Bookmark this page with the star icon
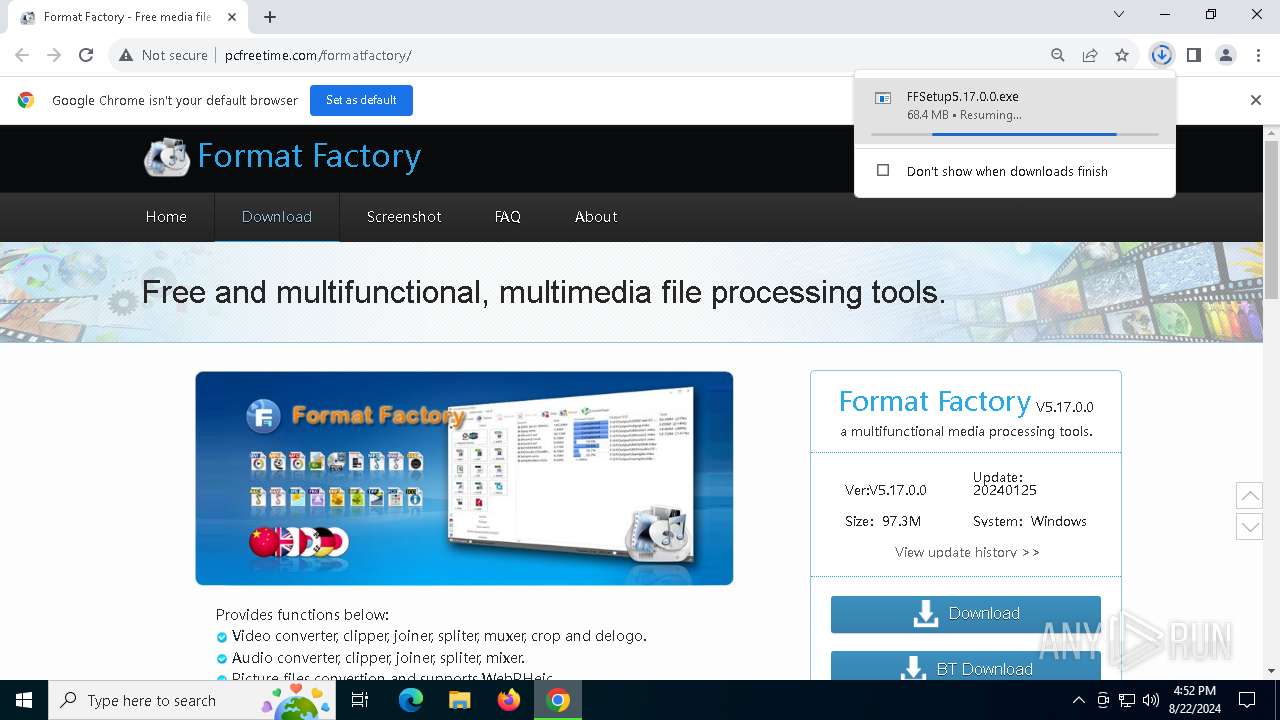This screenshot has width=1280, height=720. point(1122,55)
